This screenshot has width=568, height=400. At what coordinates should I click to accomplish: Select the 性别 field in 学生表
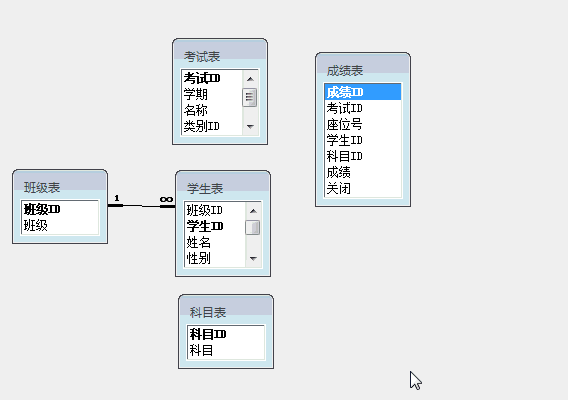pos(215,258)
